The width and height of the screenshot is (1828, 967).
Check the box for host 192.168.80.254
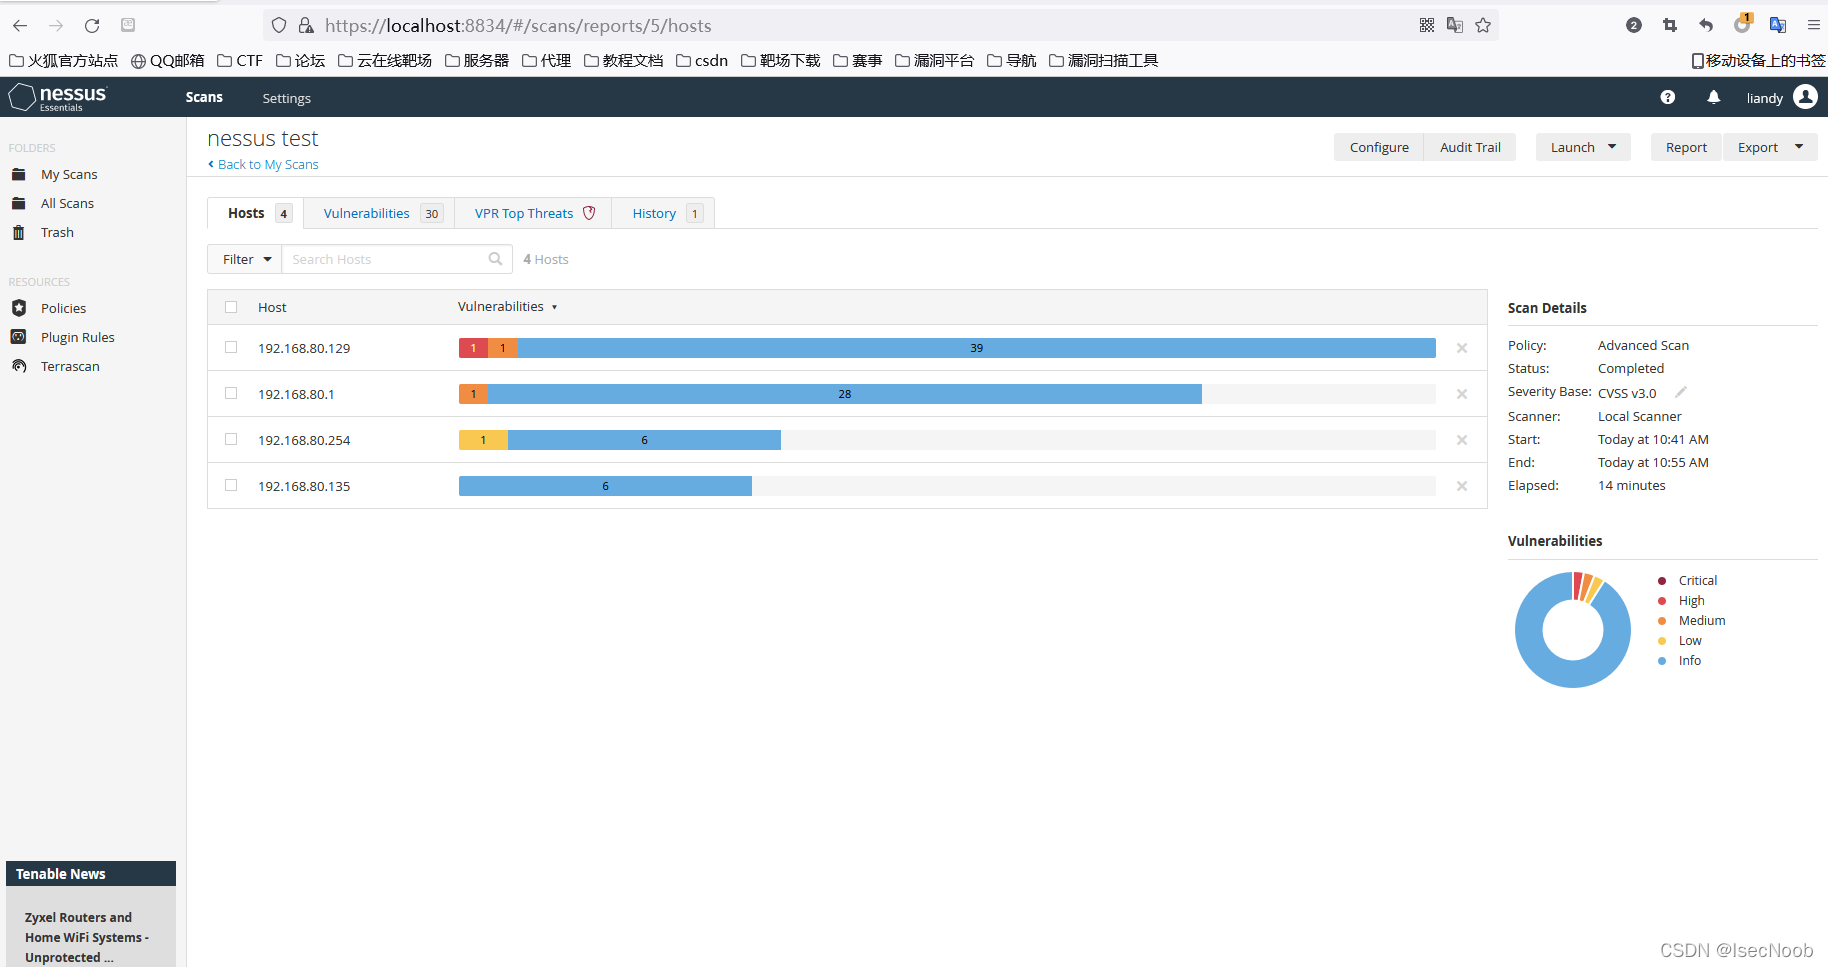[x=231, y=439]
